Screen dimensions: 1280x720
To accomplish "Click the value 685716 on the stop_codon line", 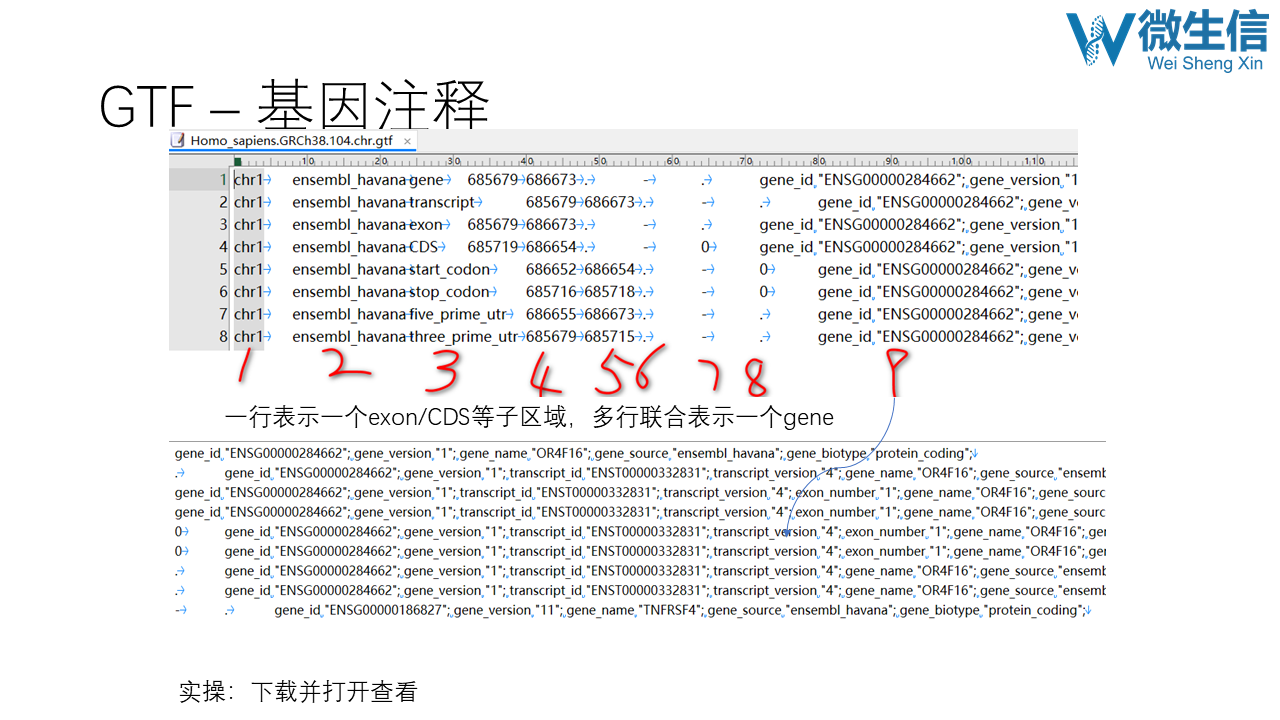I will click(x=551, y=292).
